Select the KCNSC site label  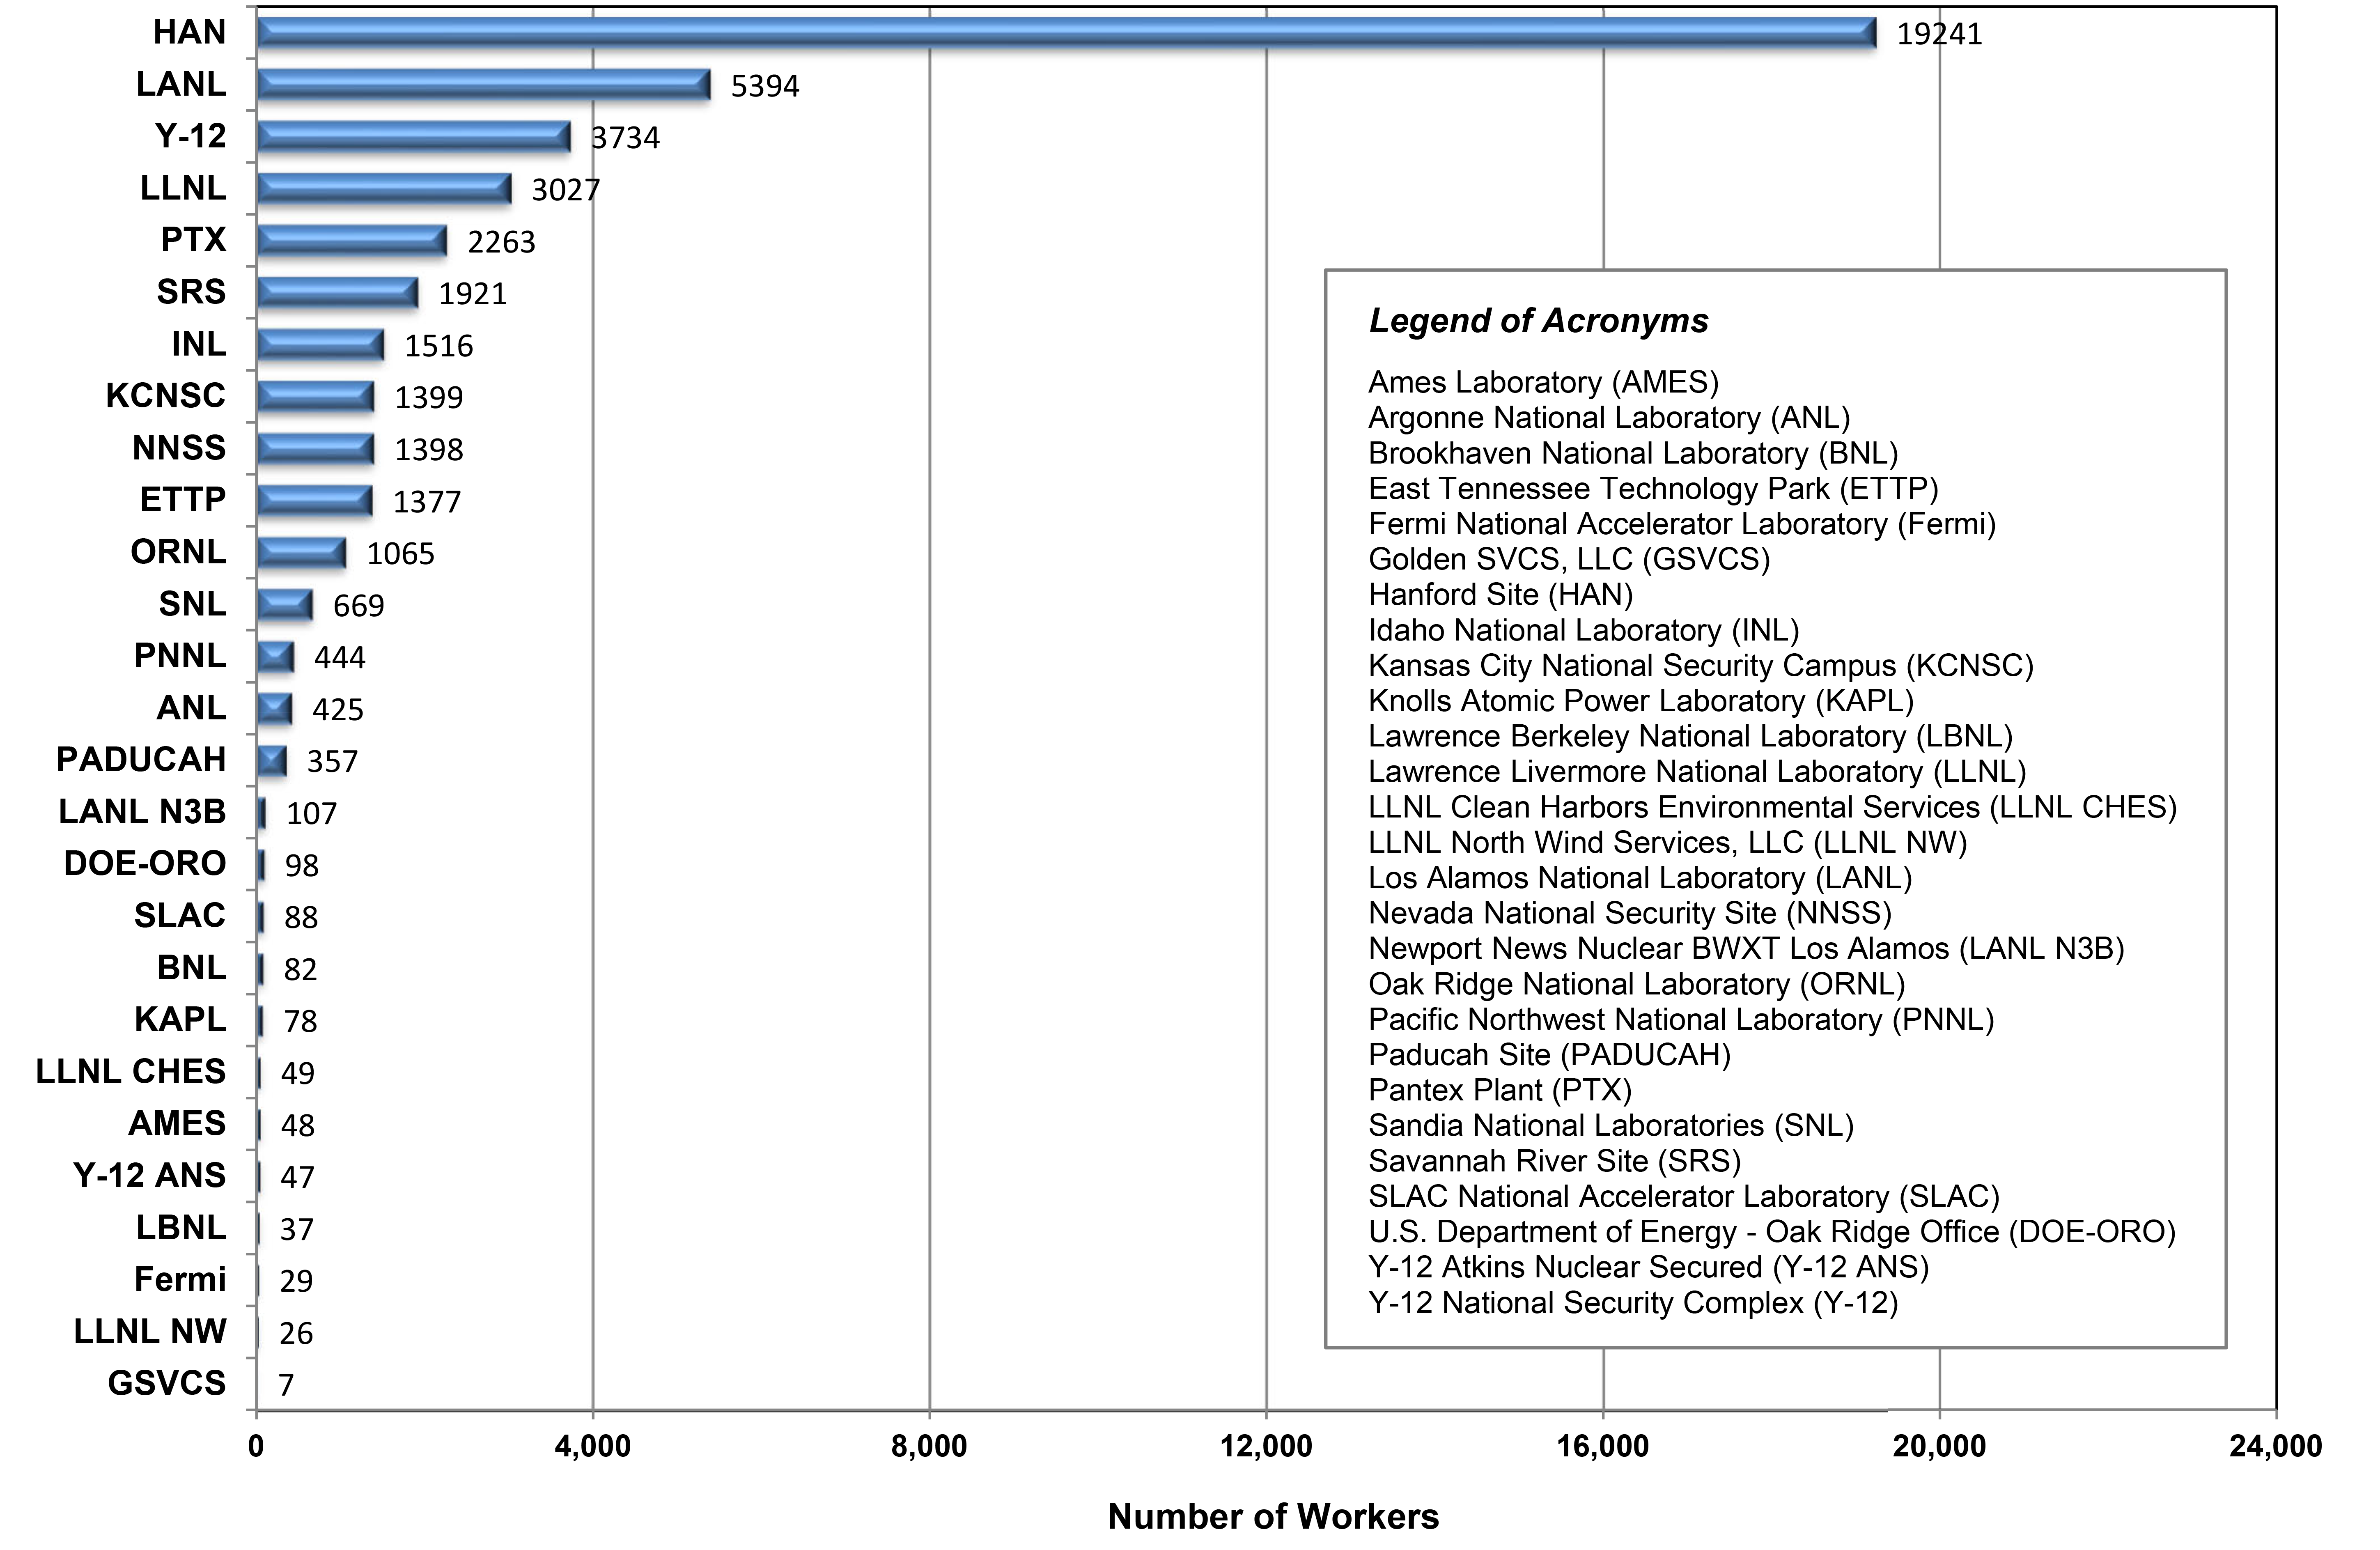(166, 396)
